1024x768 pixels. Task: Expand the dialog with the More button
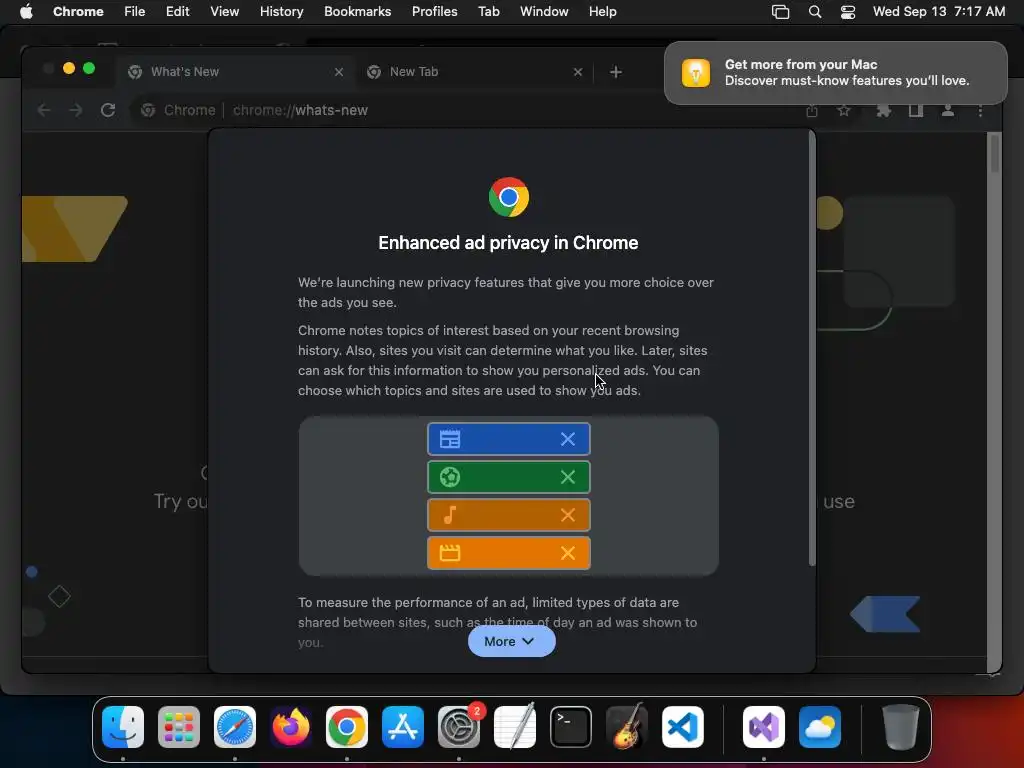click(511, 641)
